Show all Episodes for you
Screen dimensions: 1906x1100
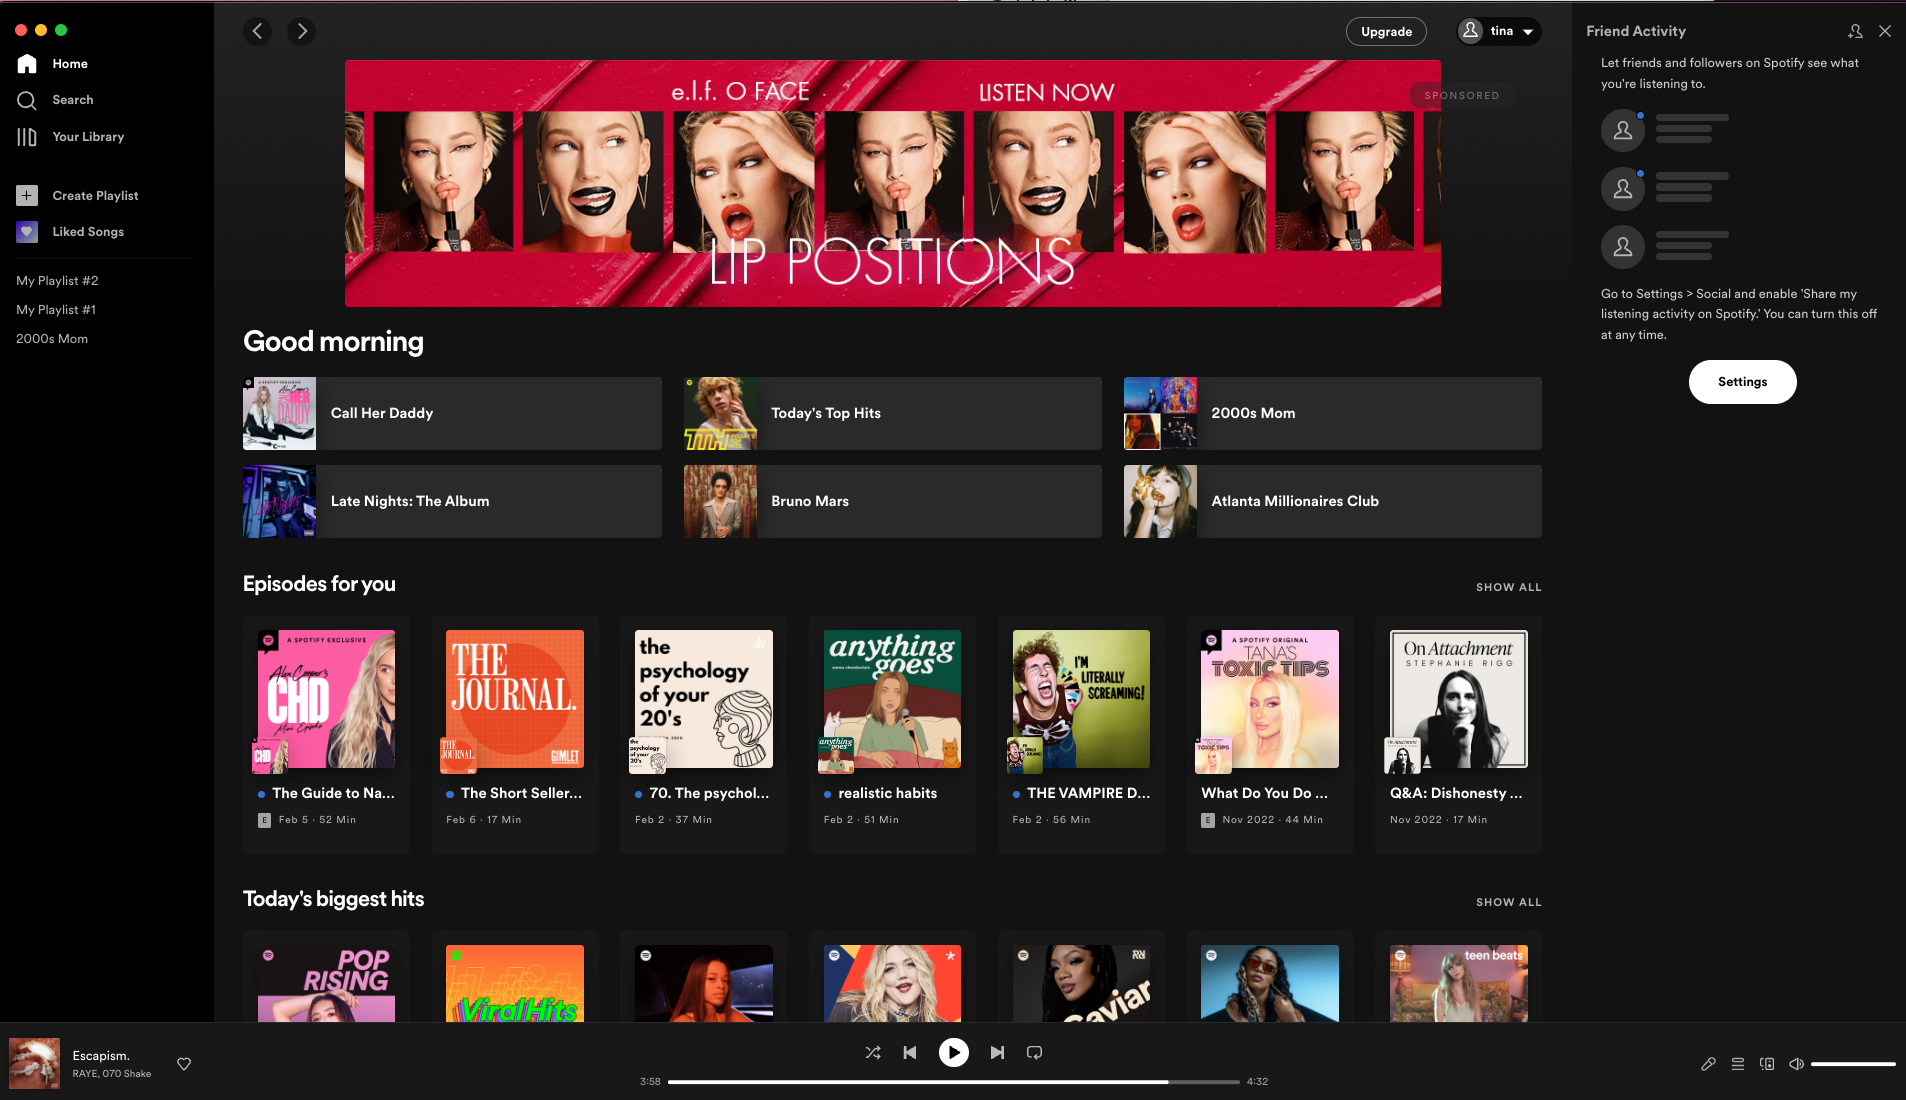coord(1508,587)
